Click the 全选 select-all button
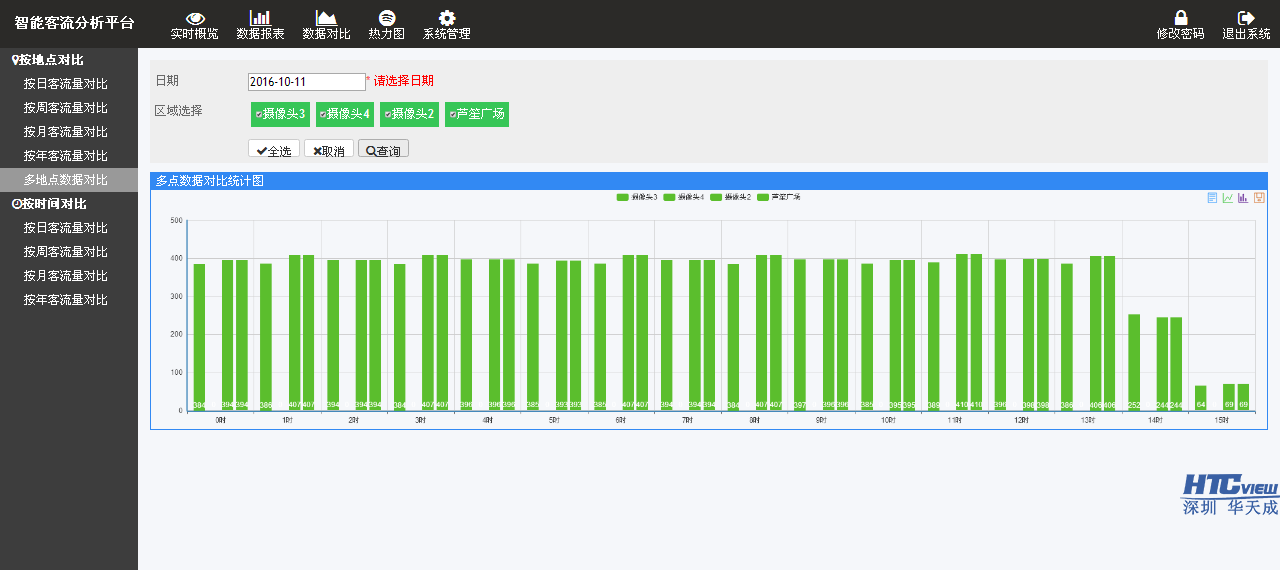 [x=273, y=150]
